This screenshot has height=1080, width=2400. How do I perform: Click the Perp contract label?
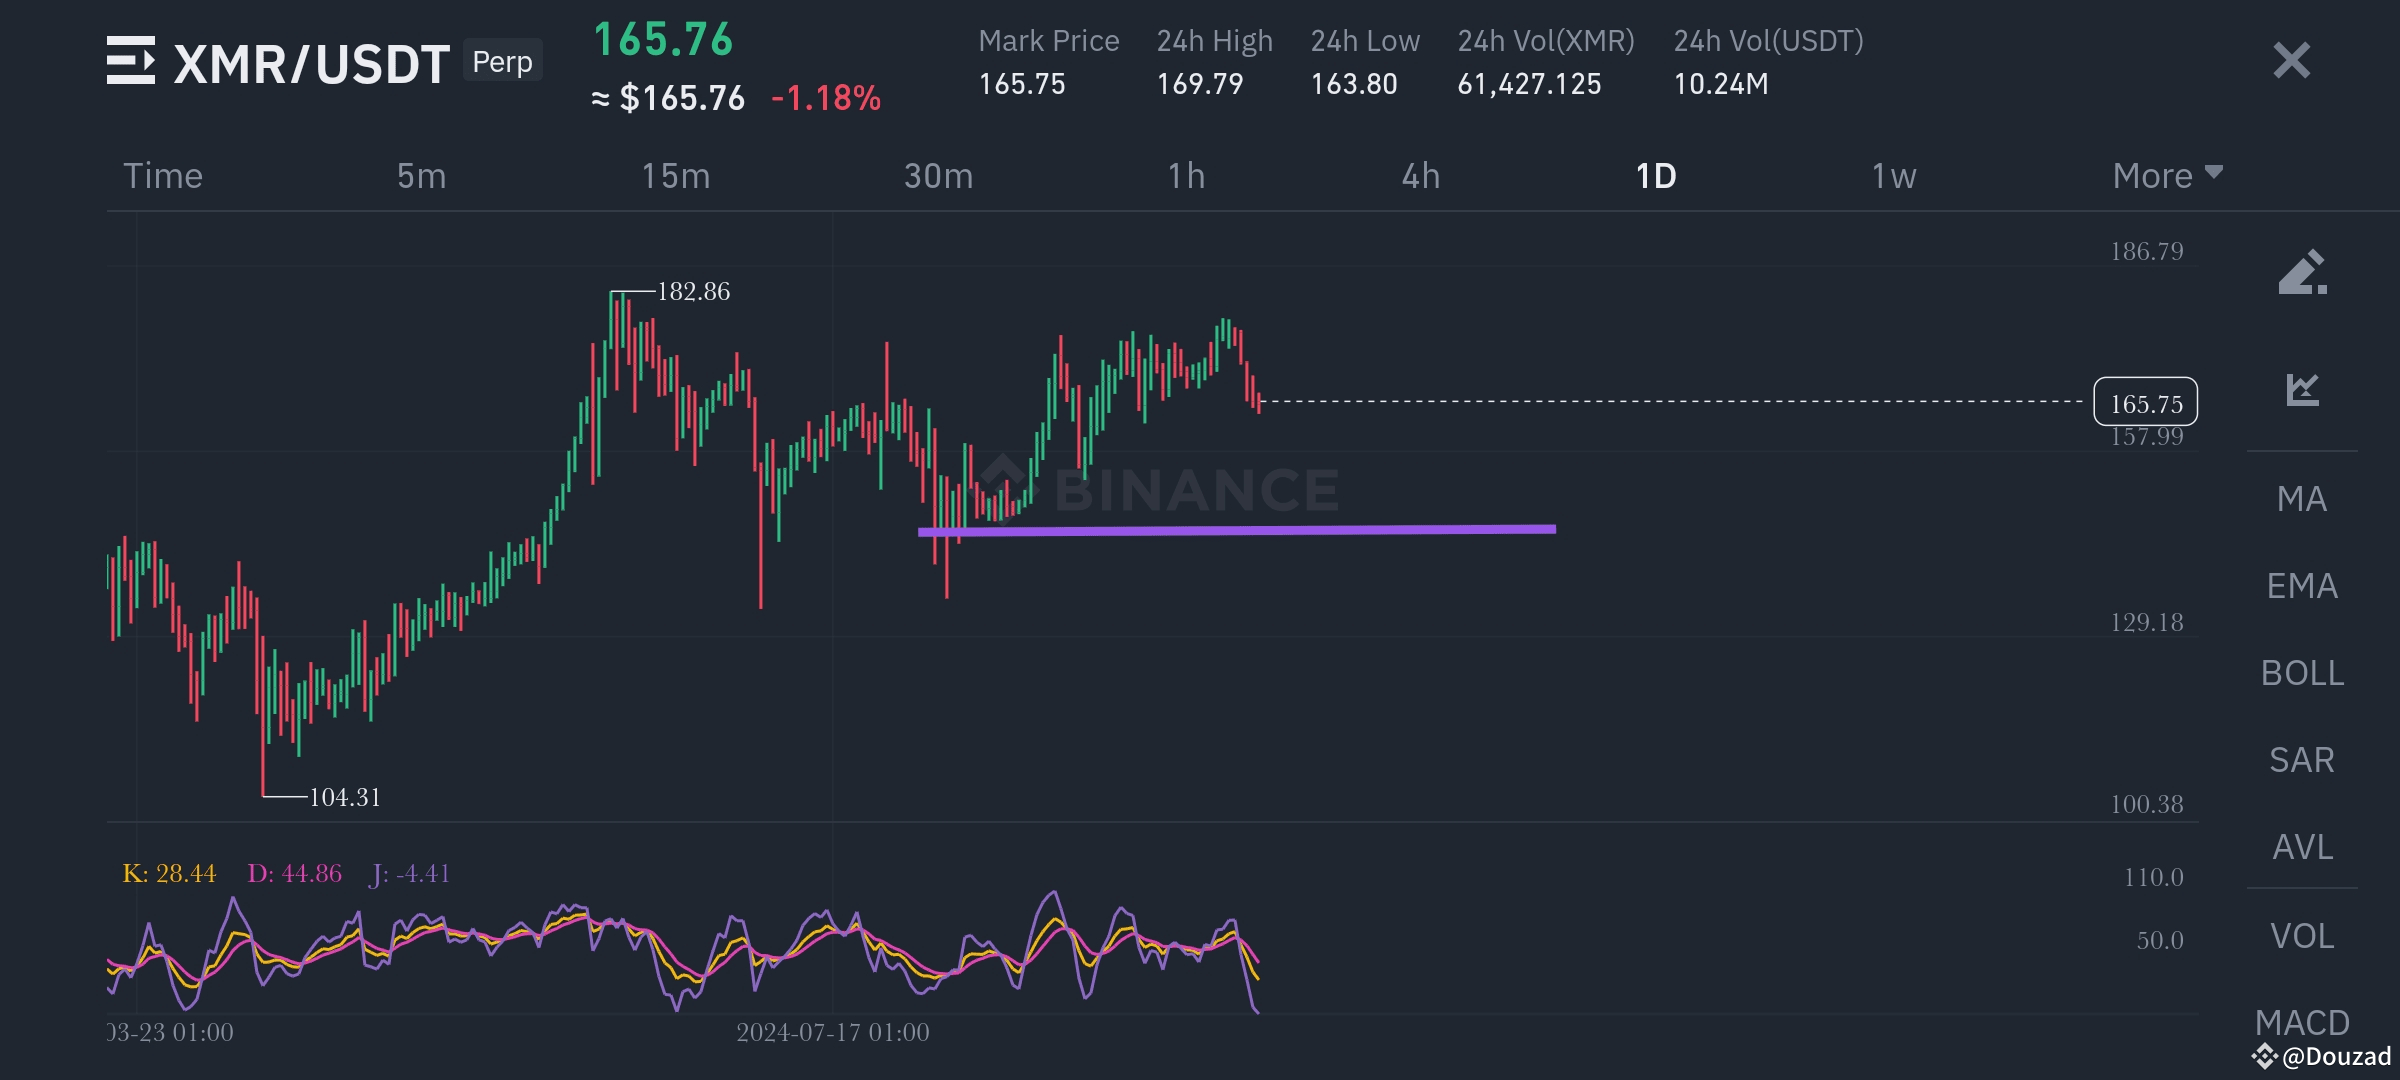coord(502,62)
